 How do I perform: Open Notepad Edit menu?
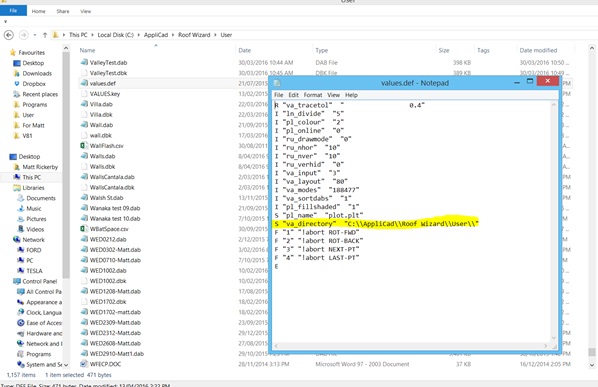point(293,95)
